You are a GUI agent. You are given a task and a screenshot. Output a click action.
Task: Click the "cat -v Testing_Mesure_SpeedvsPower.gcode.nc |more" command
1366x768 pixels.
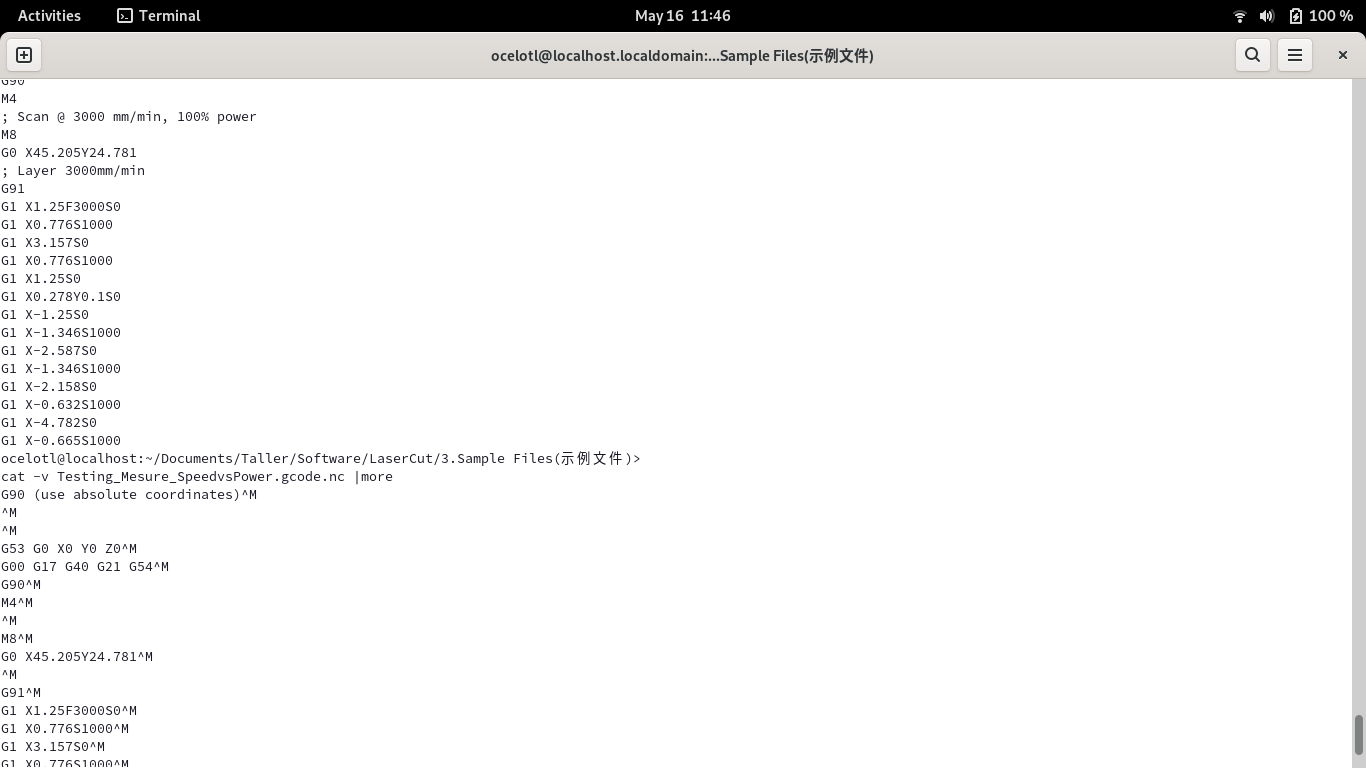pyautogui.click(x=197, y=477)
